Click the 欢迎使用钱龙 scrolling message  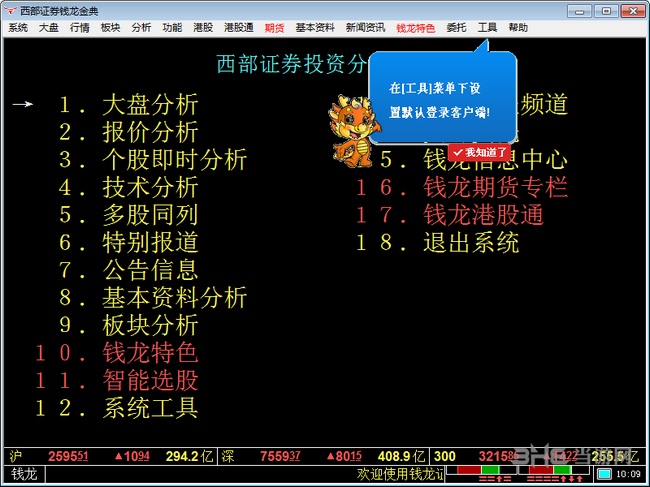(400, 474)
